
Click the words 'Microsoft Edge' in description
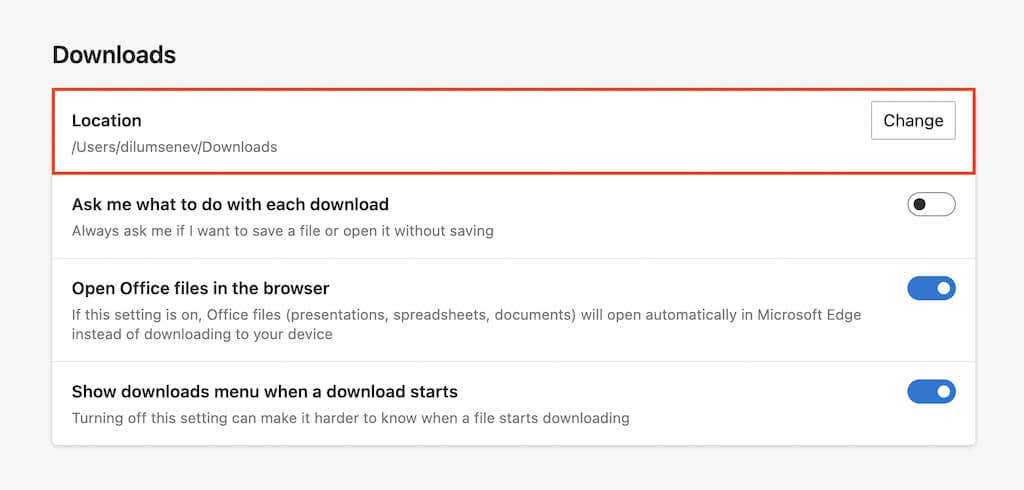[x=811, y=315]
